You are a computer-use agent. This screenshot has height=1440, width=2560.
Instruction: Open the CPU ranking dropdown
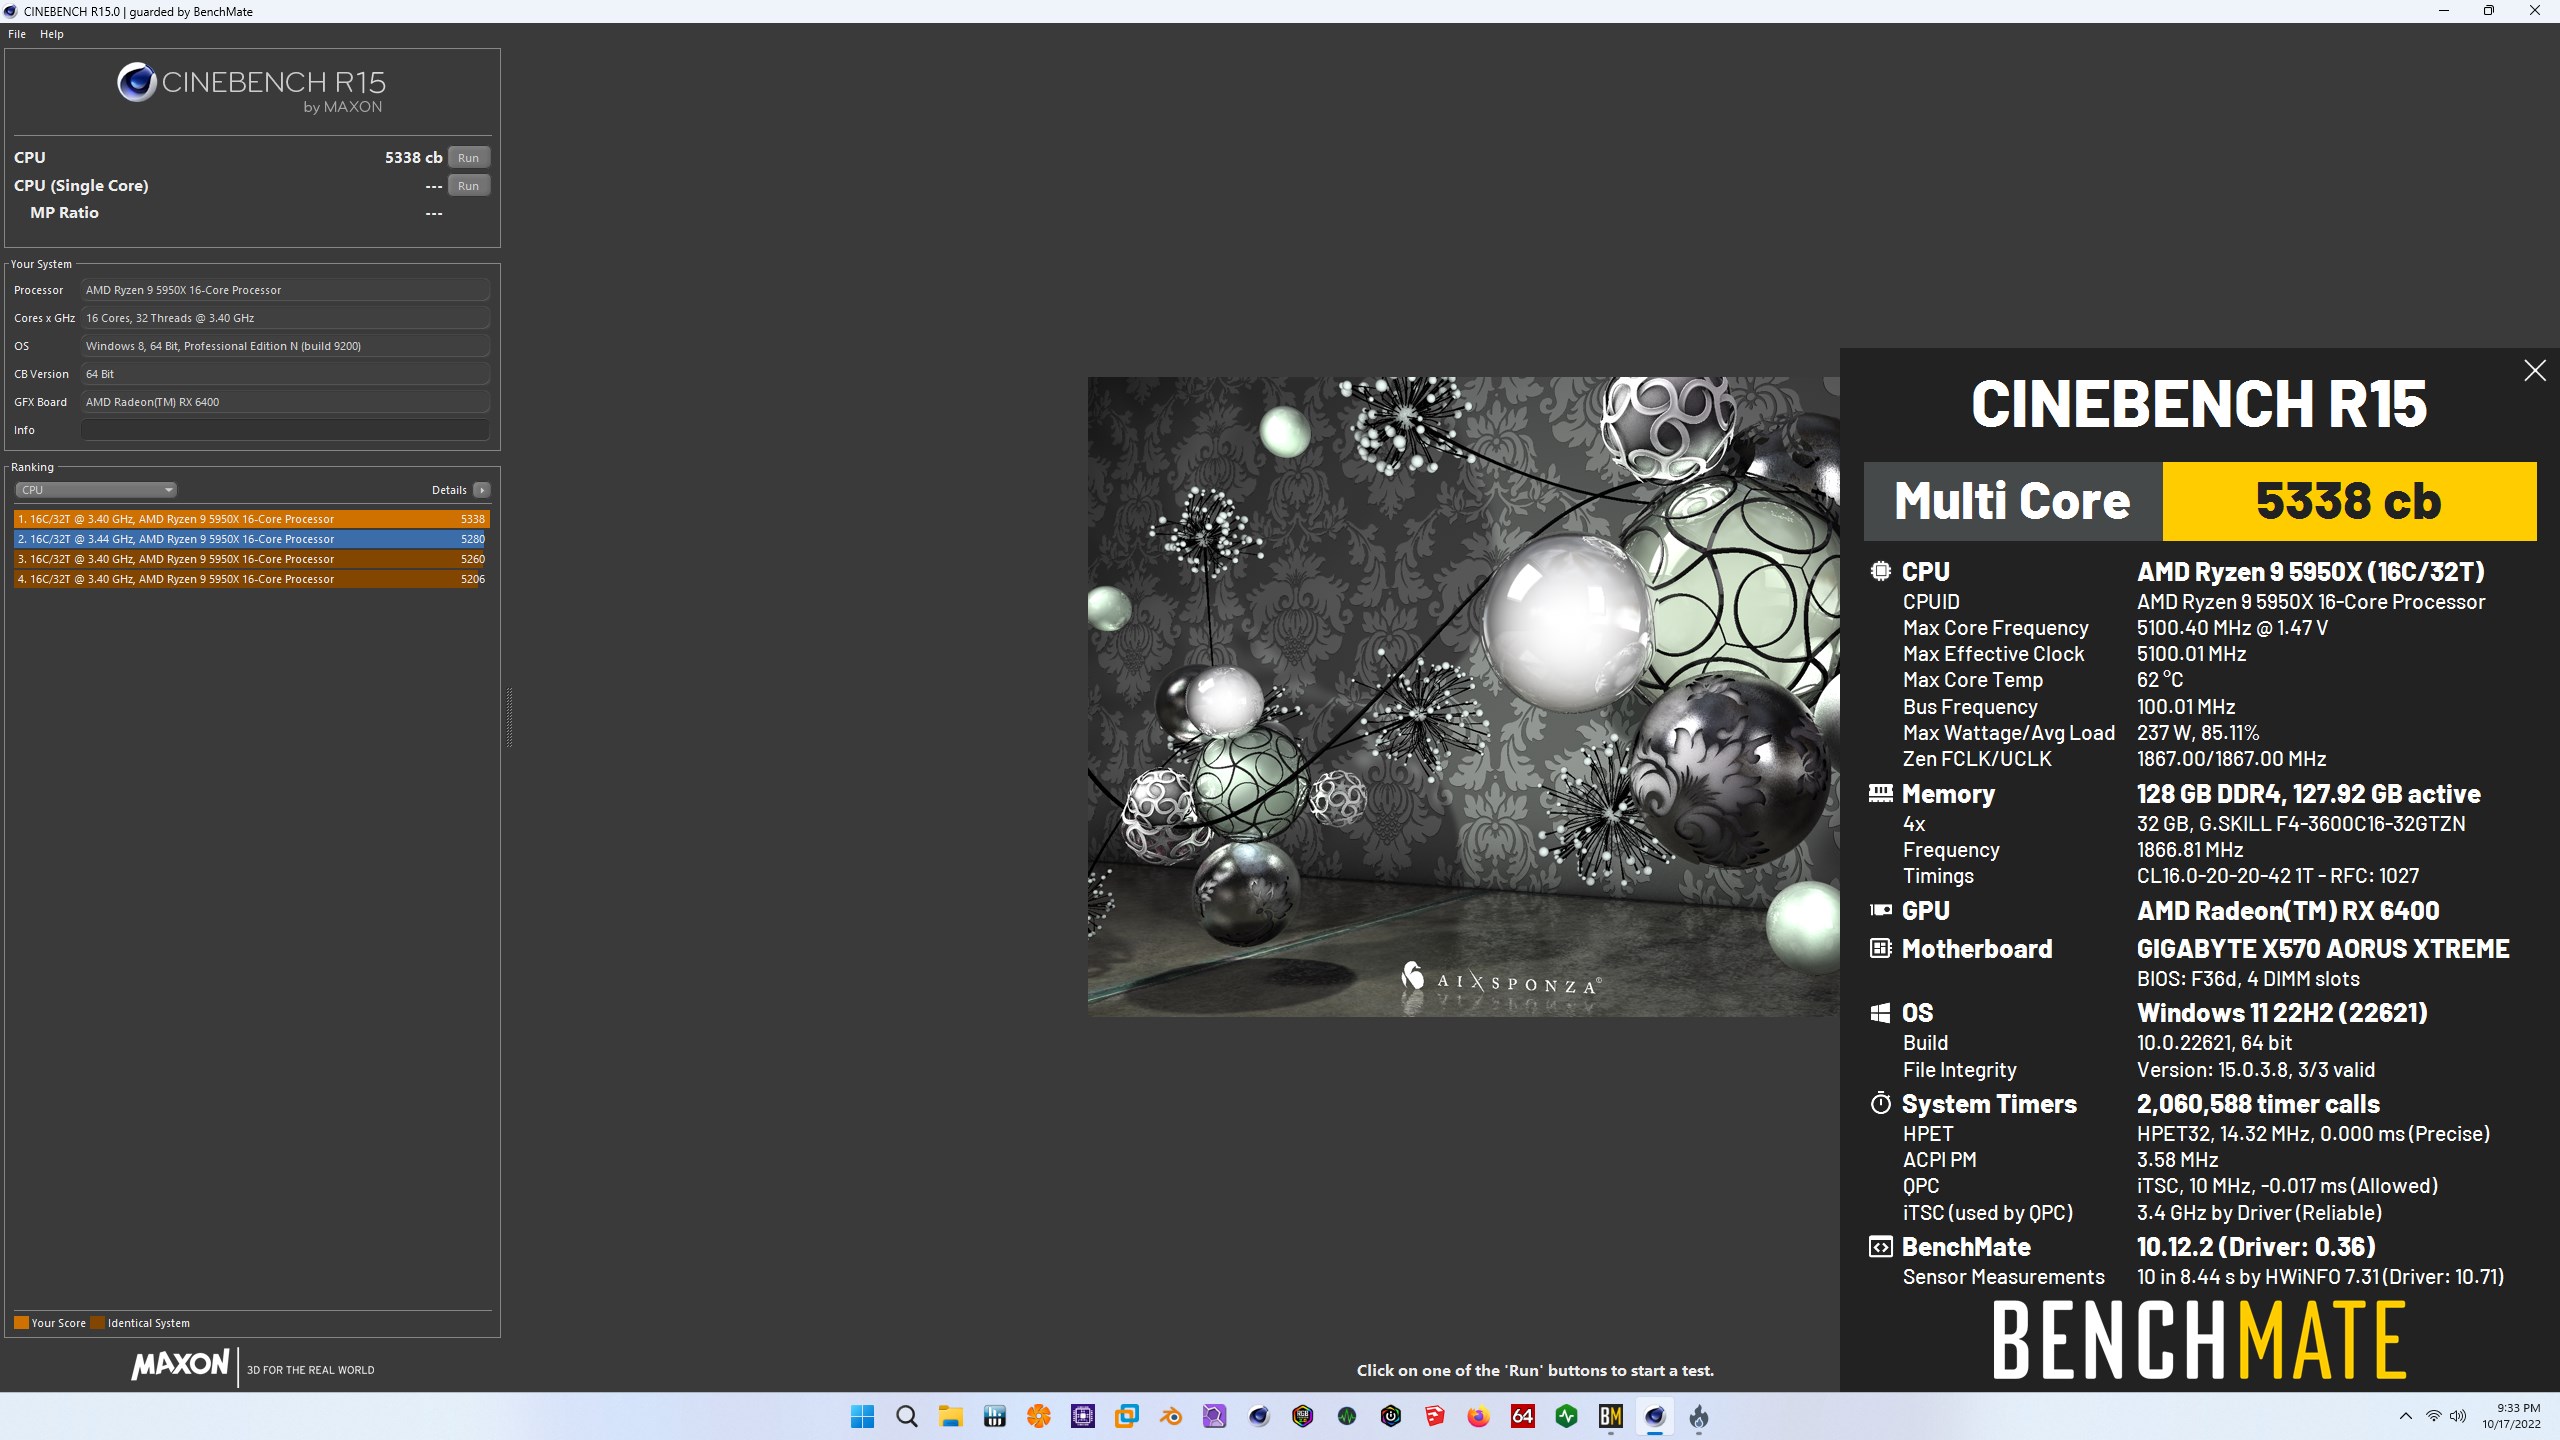(96, 490)
